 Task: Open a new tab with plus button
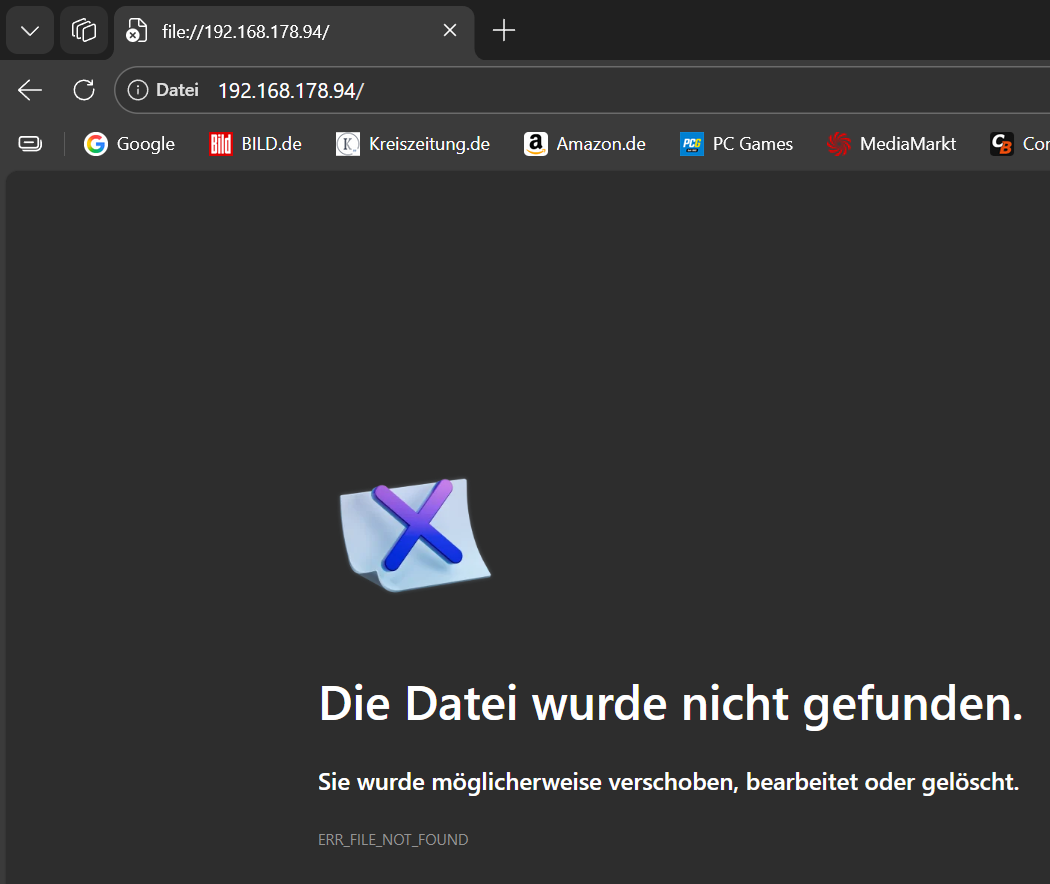tap(504, 31)
